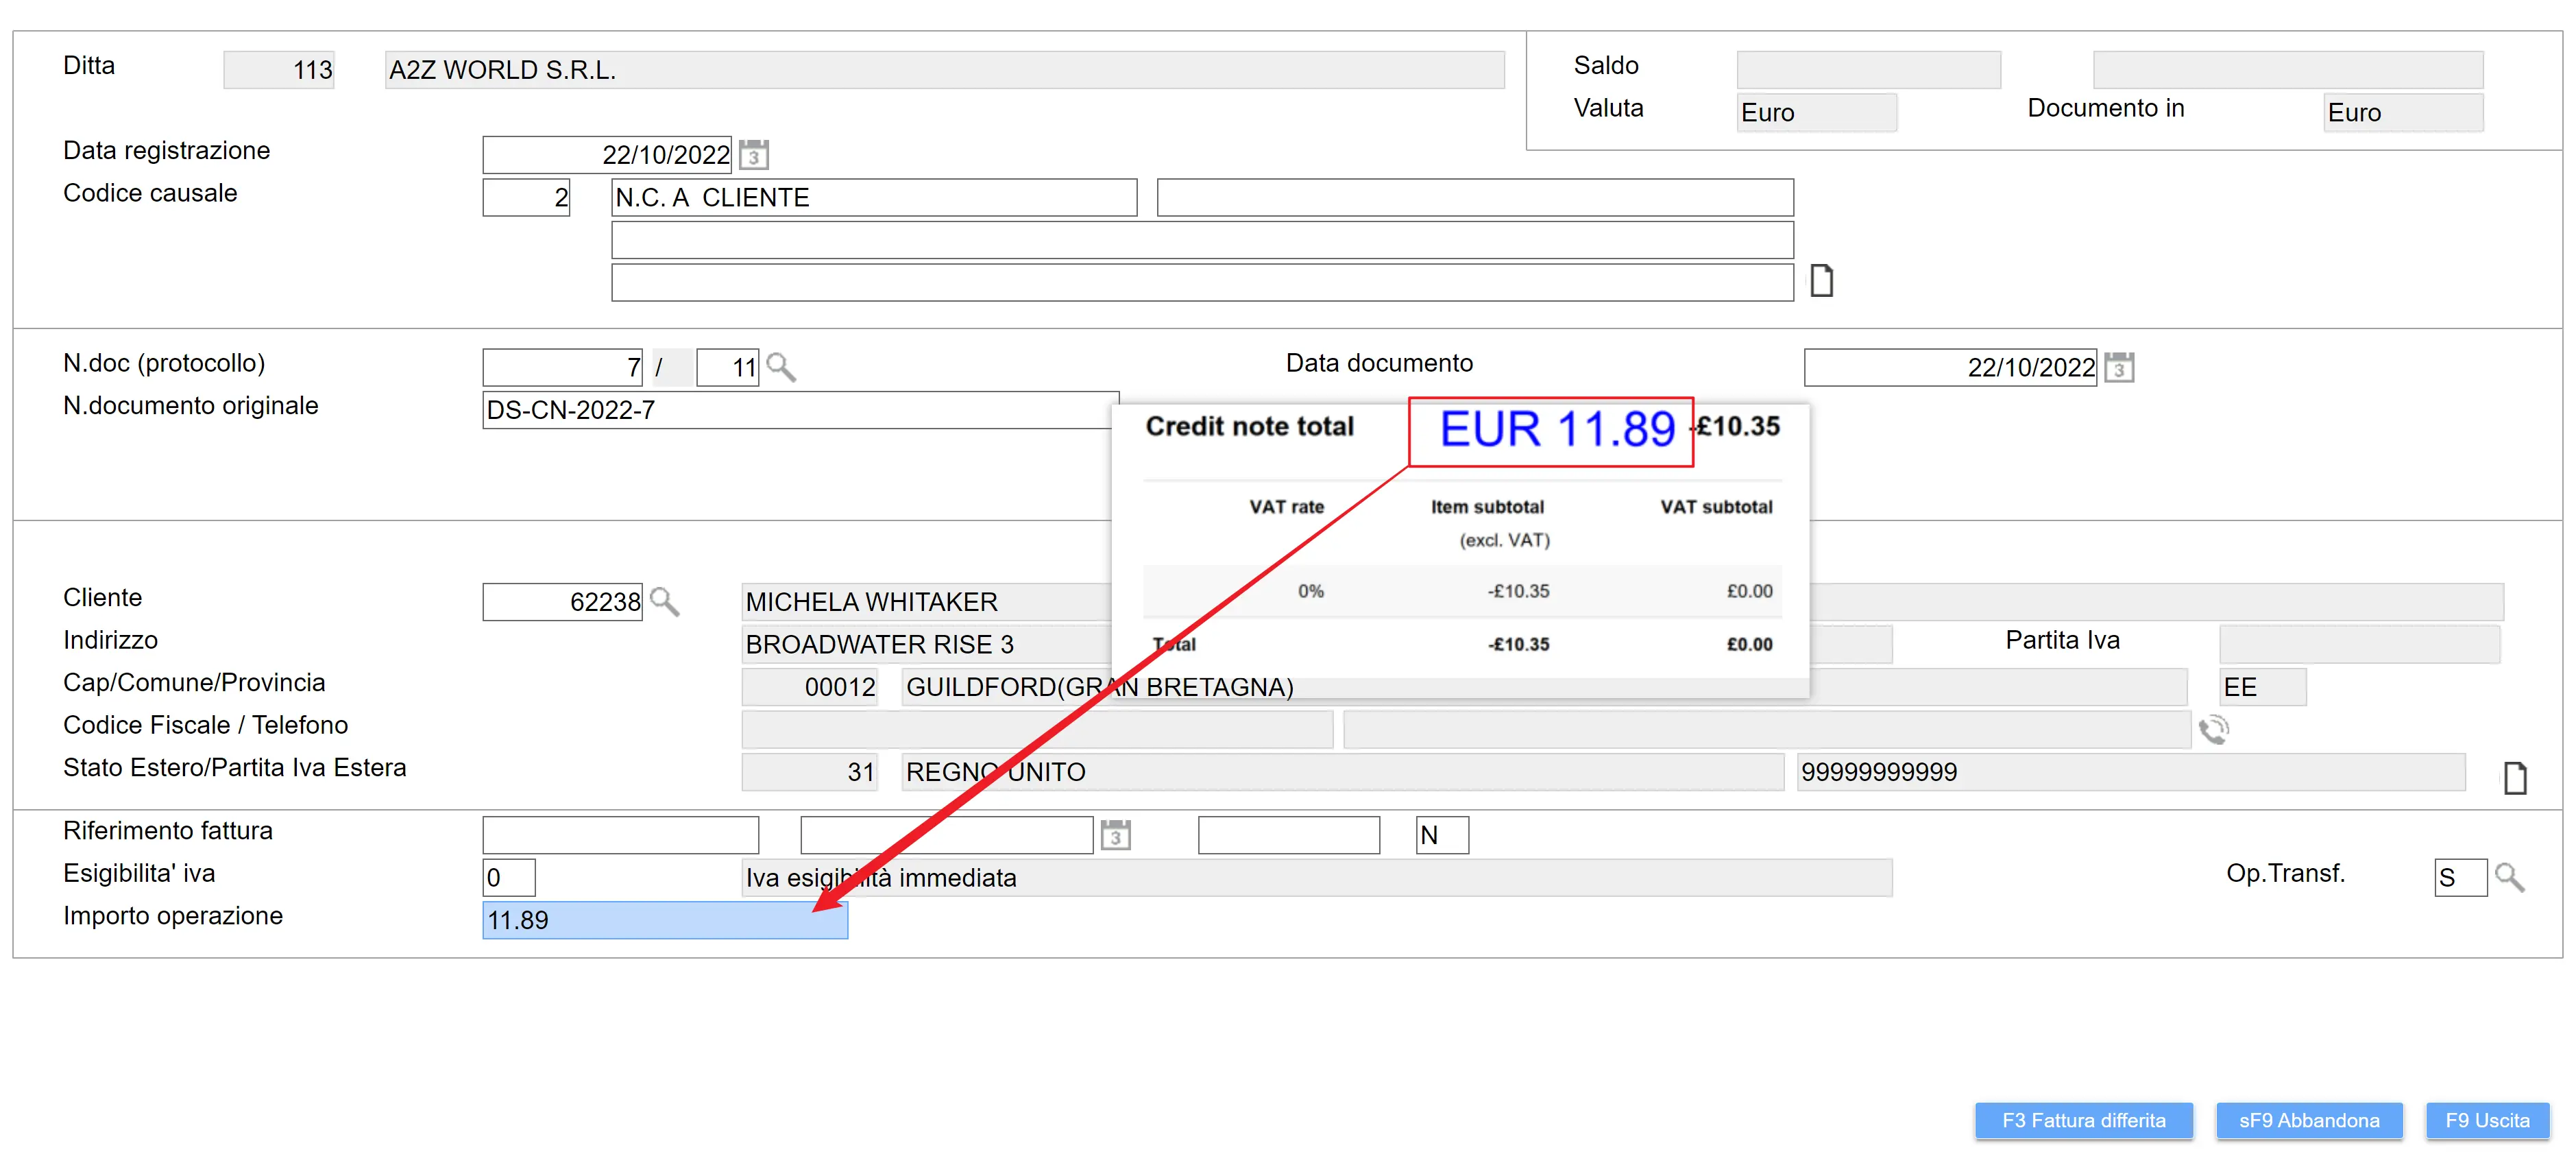This screenshot has height=1152, width=2576.
Task: Open notes document icon beside causale description
Action: (1821, 281)
